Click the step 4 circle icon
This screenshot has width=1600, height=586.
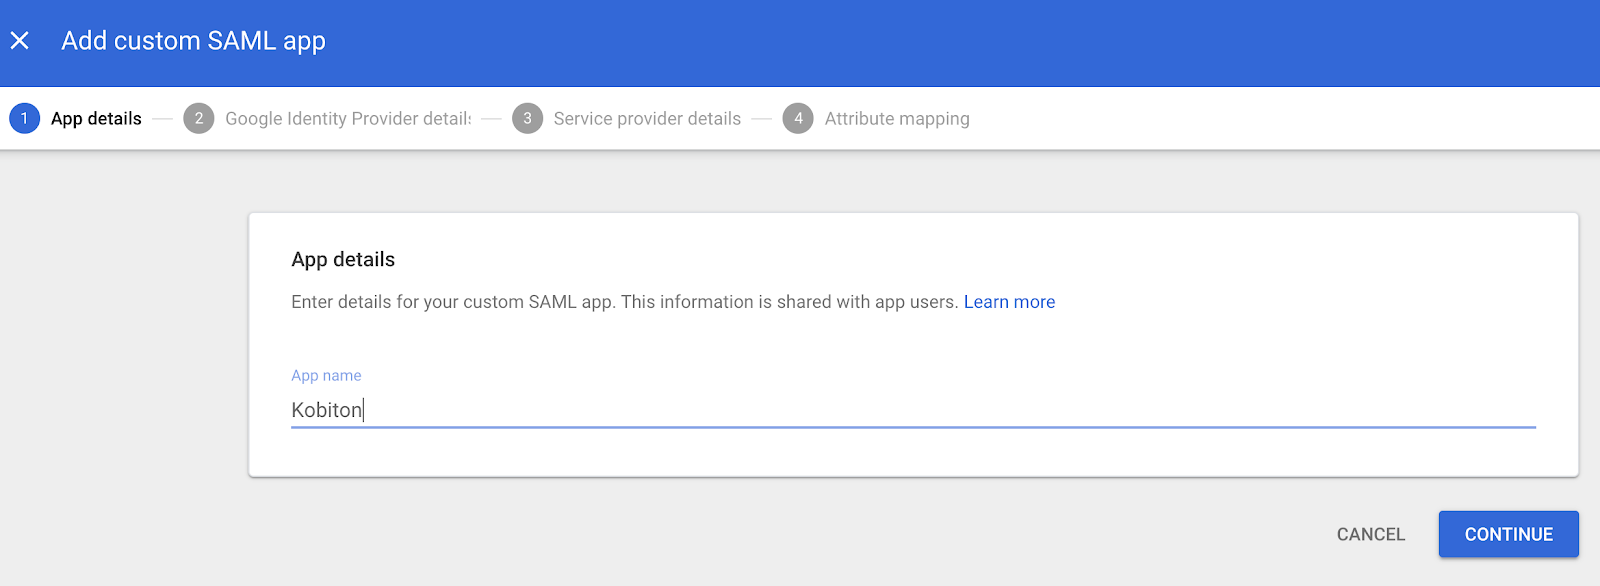(x=798, y=118)
